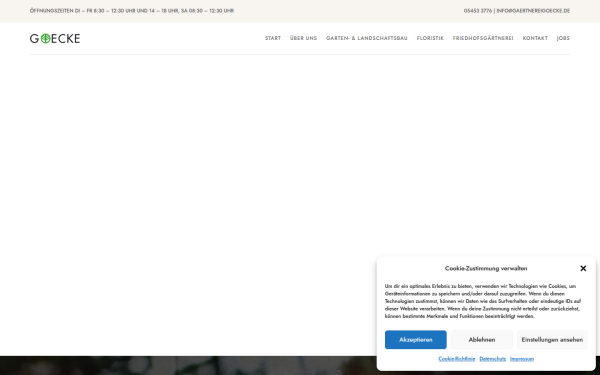The image size is (600, 375).
Task: Open the Impressum link
Action: point(522,359)
